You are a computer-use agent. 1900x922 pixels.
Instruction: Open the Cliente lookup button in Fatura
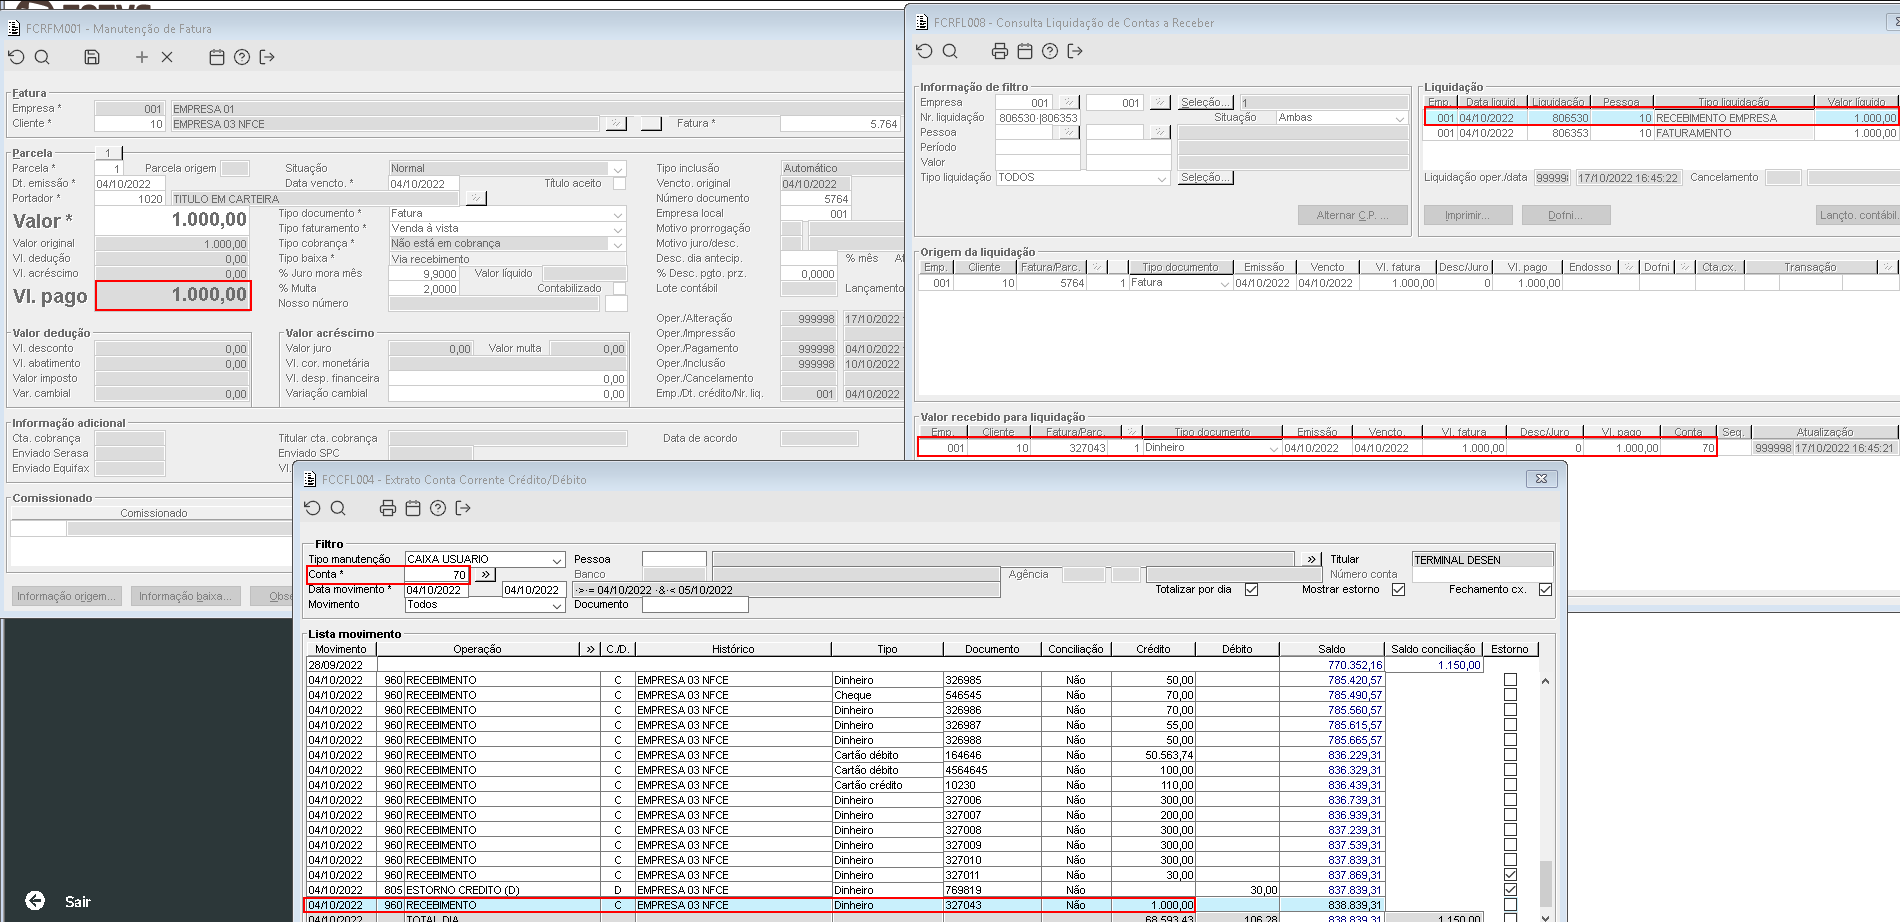[616, 124]
